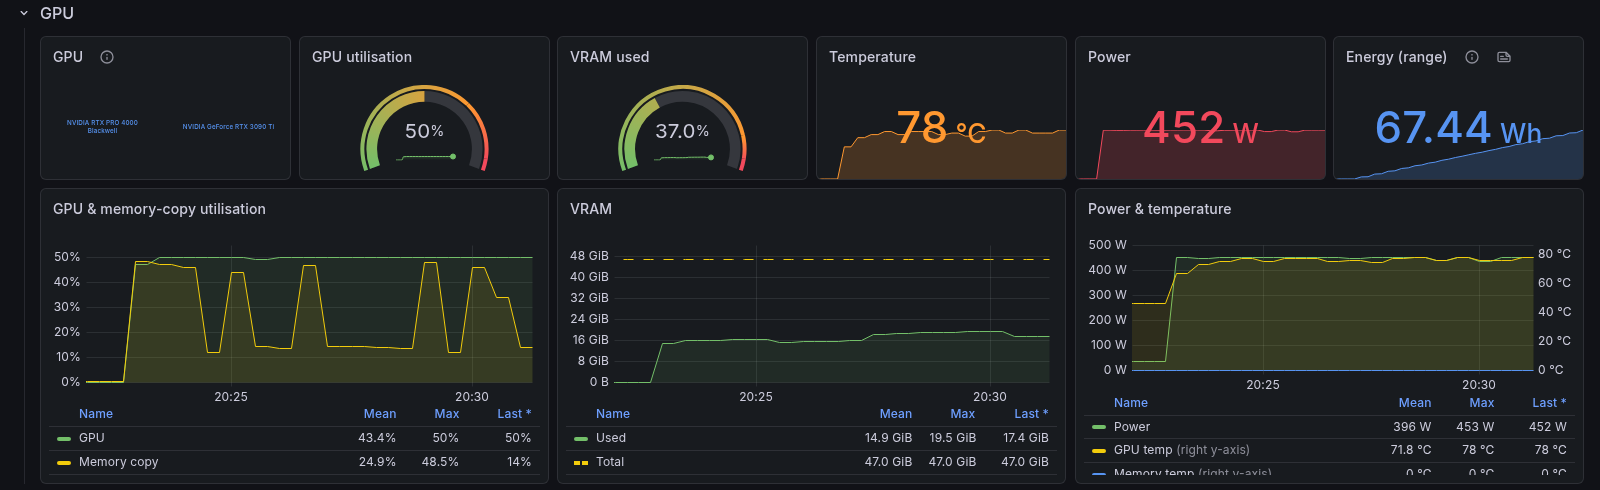Screen dimensions: 1600x490
Task: Click the 19.5 GiB Used max value
Action: [x=952, y=438]
